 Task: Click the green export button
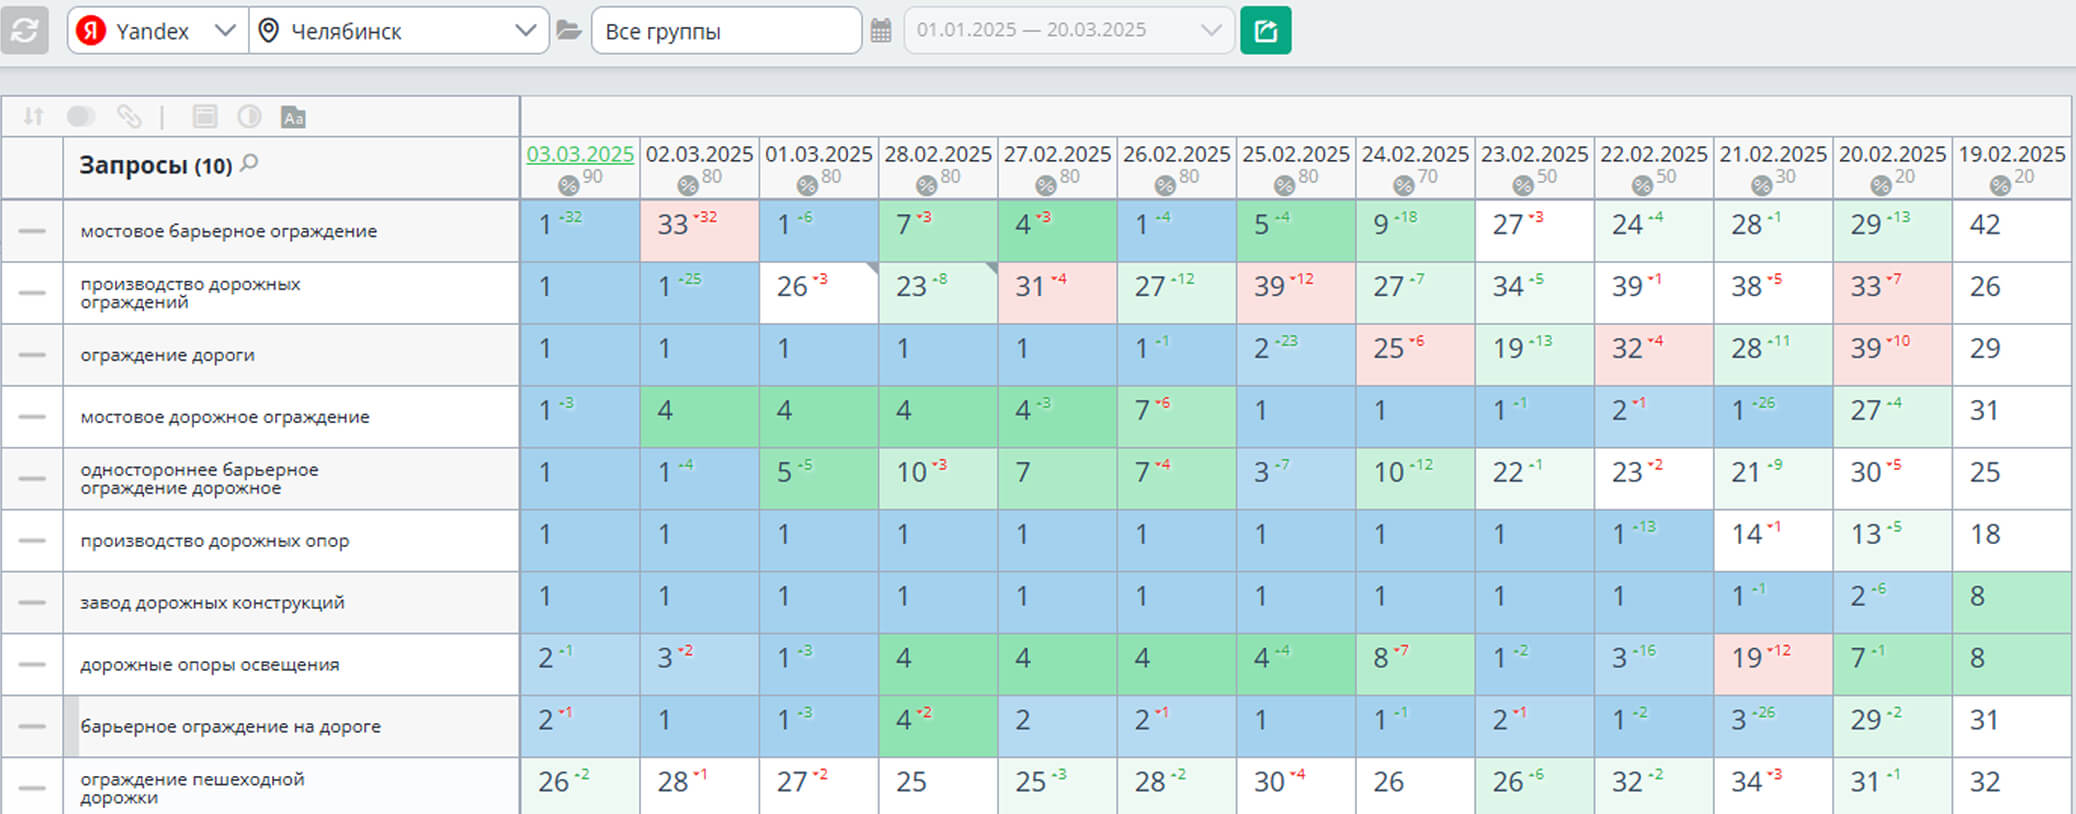tap(1265, 31)
